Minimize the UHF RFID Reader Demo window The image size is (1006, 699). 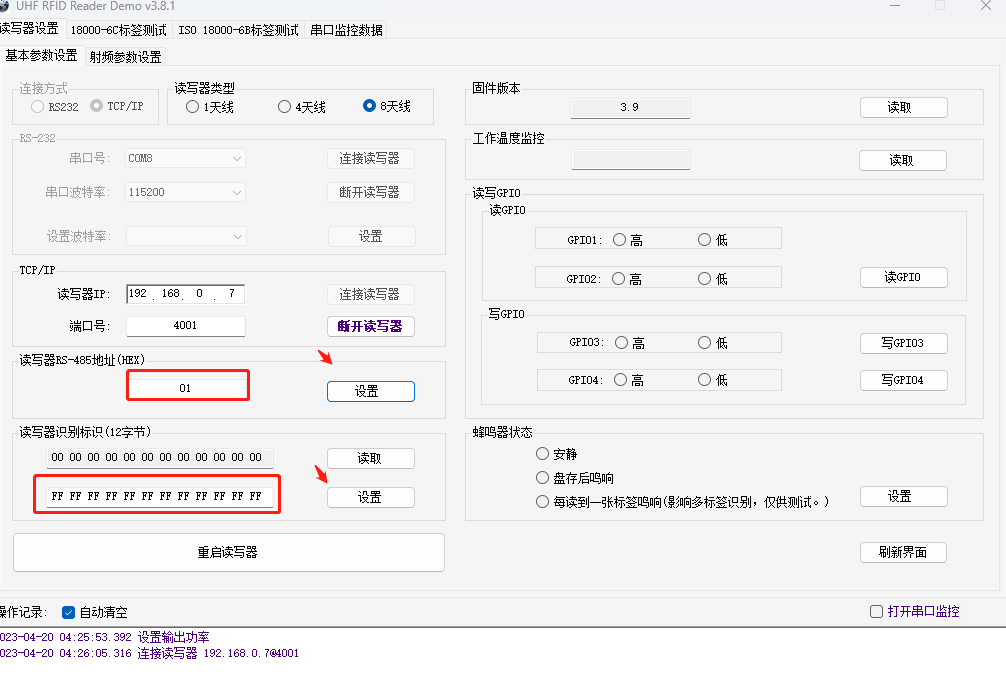click(895, 6)
